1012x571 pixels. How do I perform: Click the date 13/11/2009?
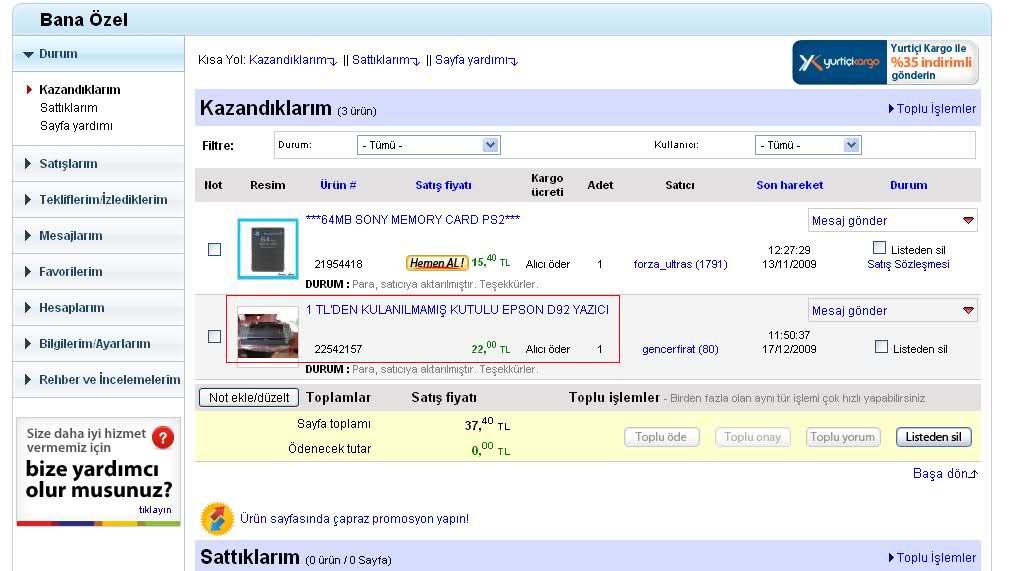(789, 264)
